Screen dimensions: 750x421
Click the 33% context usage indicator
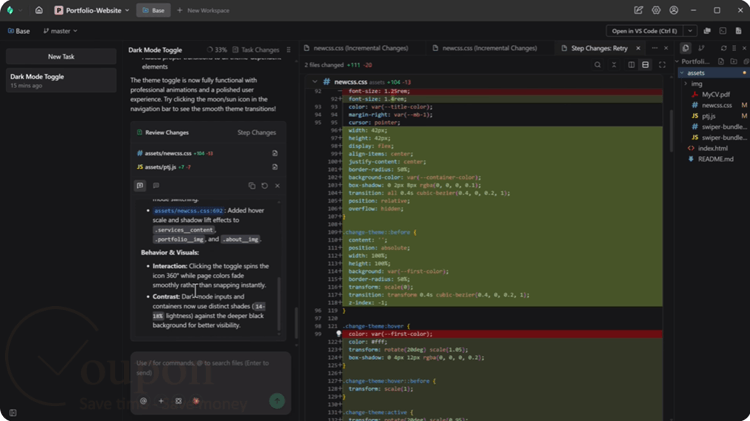(x=217, y=50)
